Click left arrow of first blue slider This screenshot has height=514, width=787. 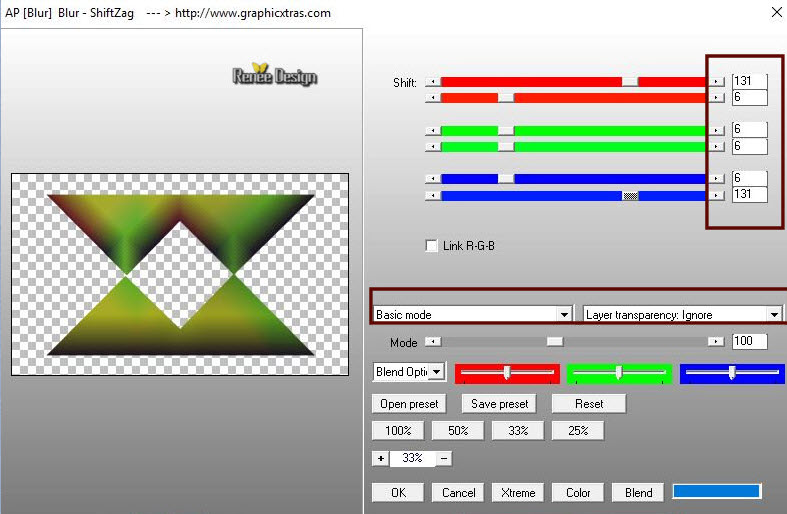433,179
